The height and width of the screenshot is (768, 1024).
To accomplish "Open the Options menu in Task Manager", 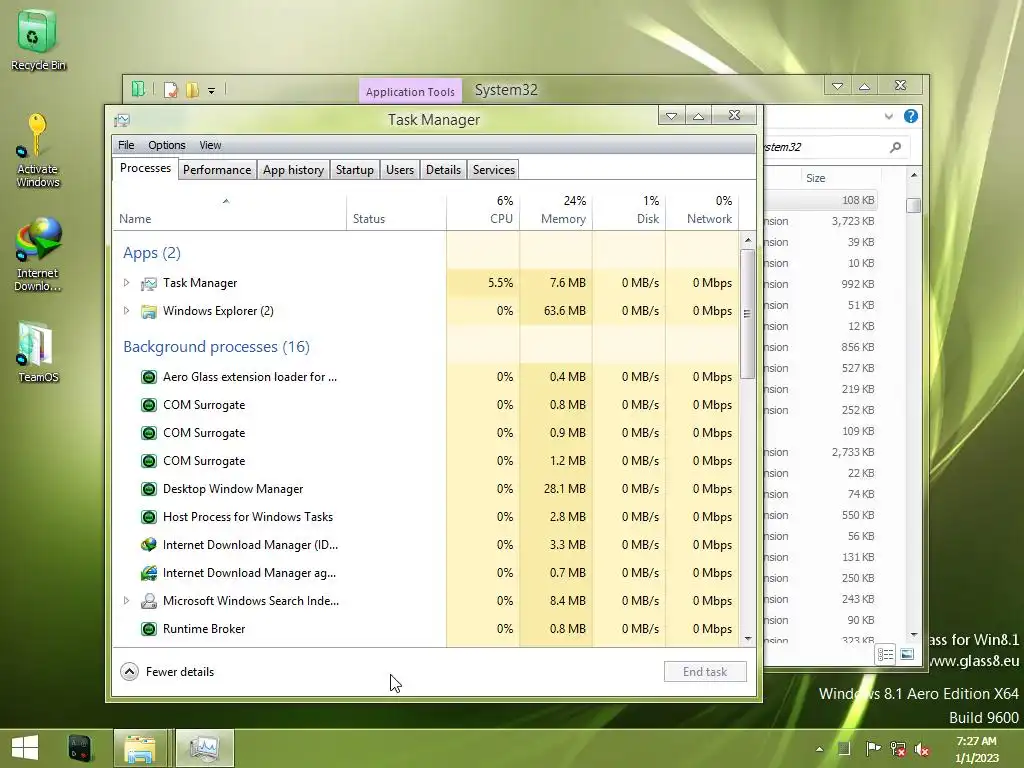I will (167, 145).
